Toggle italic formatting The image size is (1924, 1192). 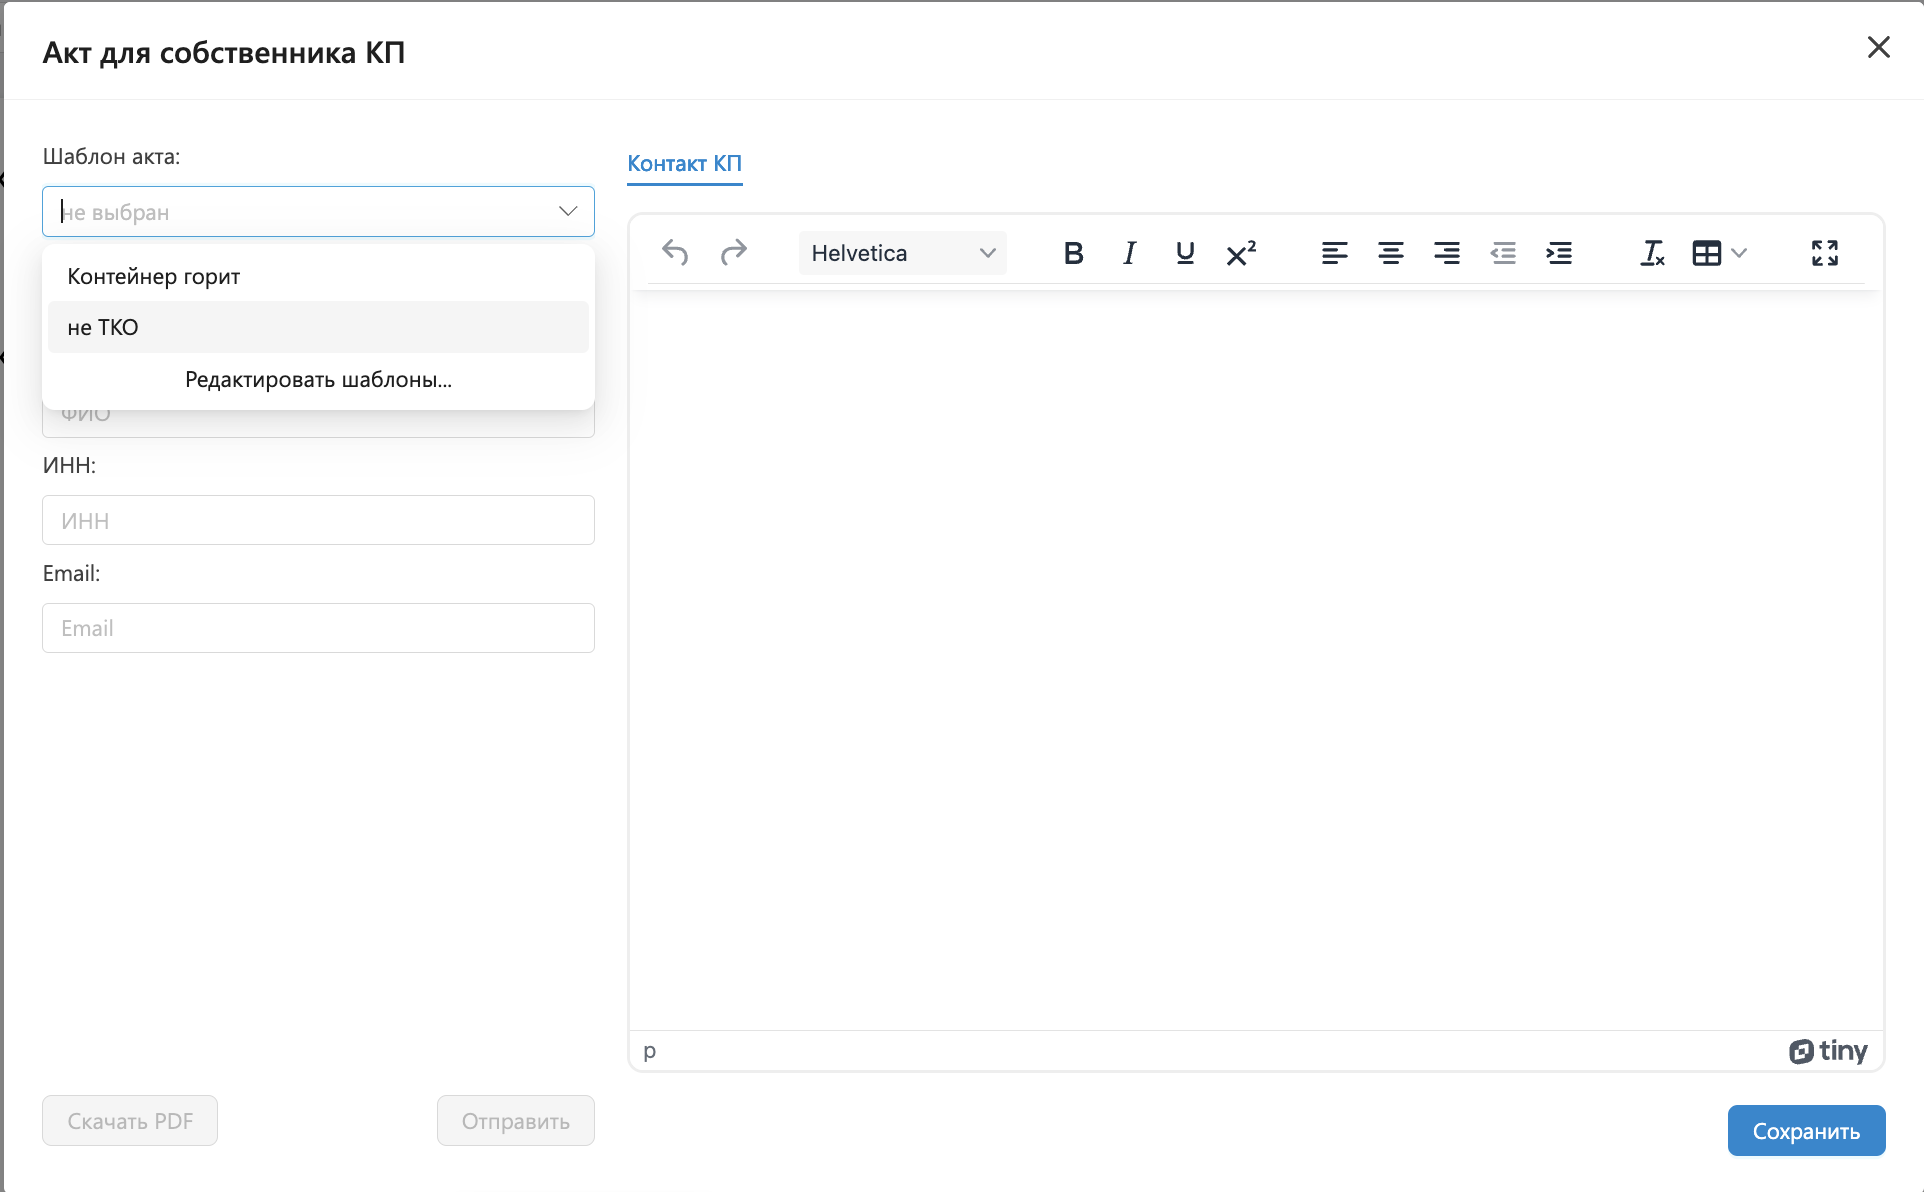(1129, 253)
